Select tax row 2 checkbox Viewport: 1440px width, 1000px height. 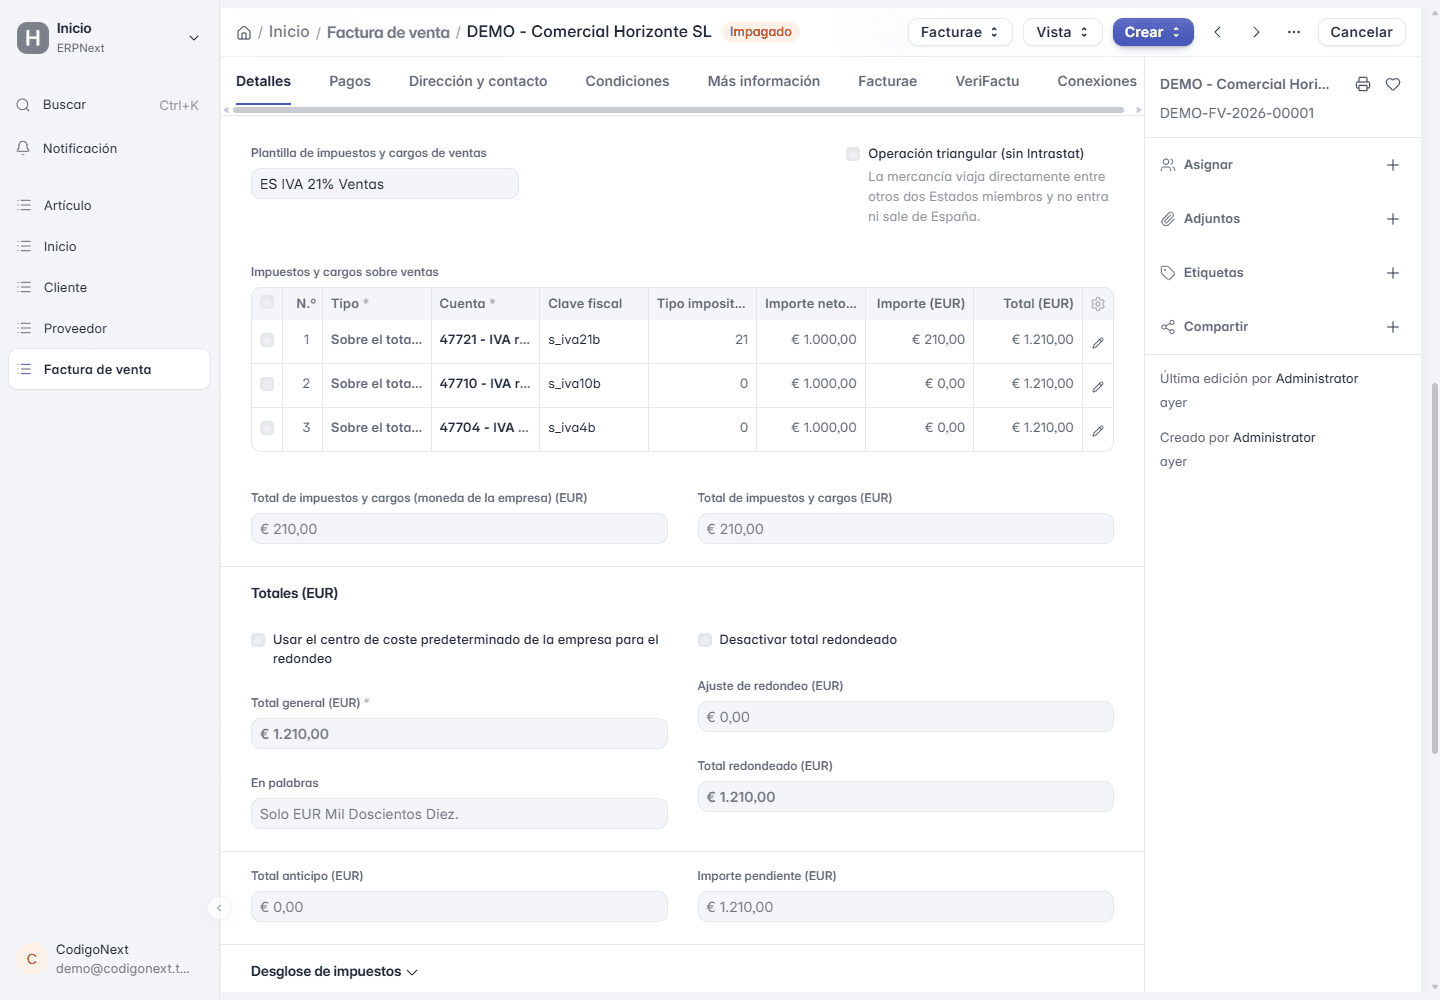tap(267, 384)
